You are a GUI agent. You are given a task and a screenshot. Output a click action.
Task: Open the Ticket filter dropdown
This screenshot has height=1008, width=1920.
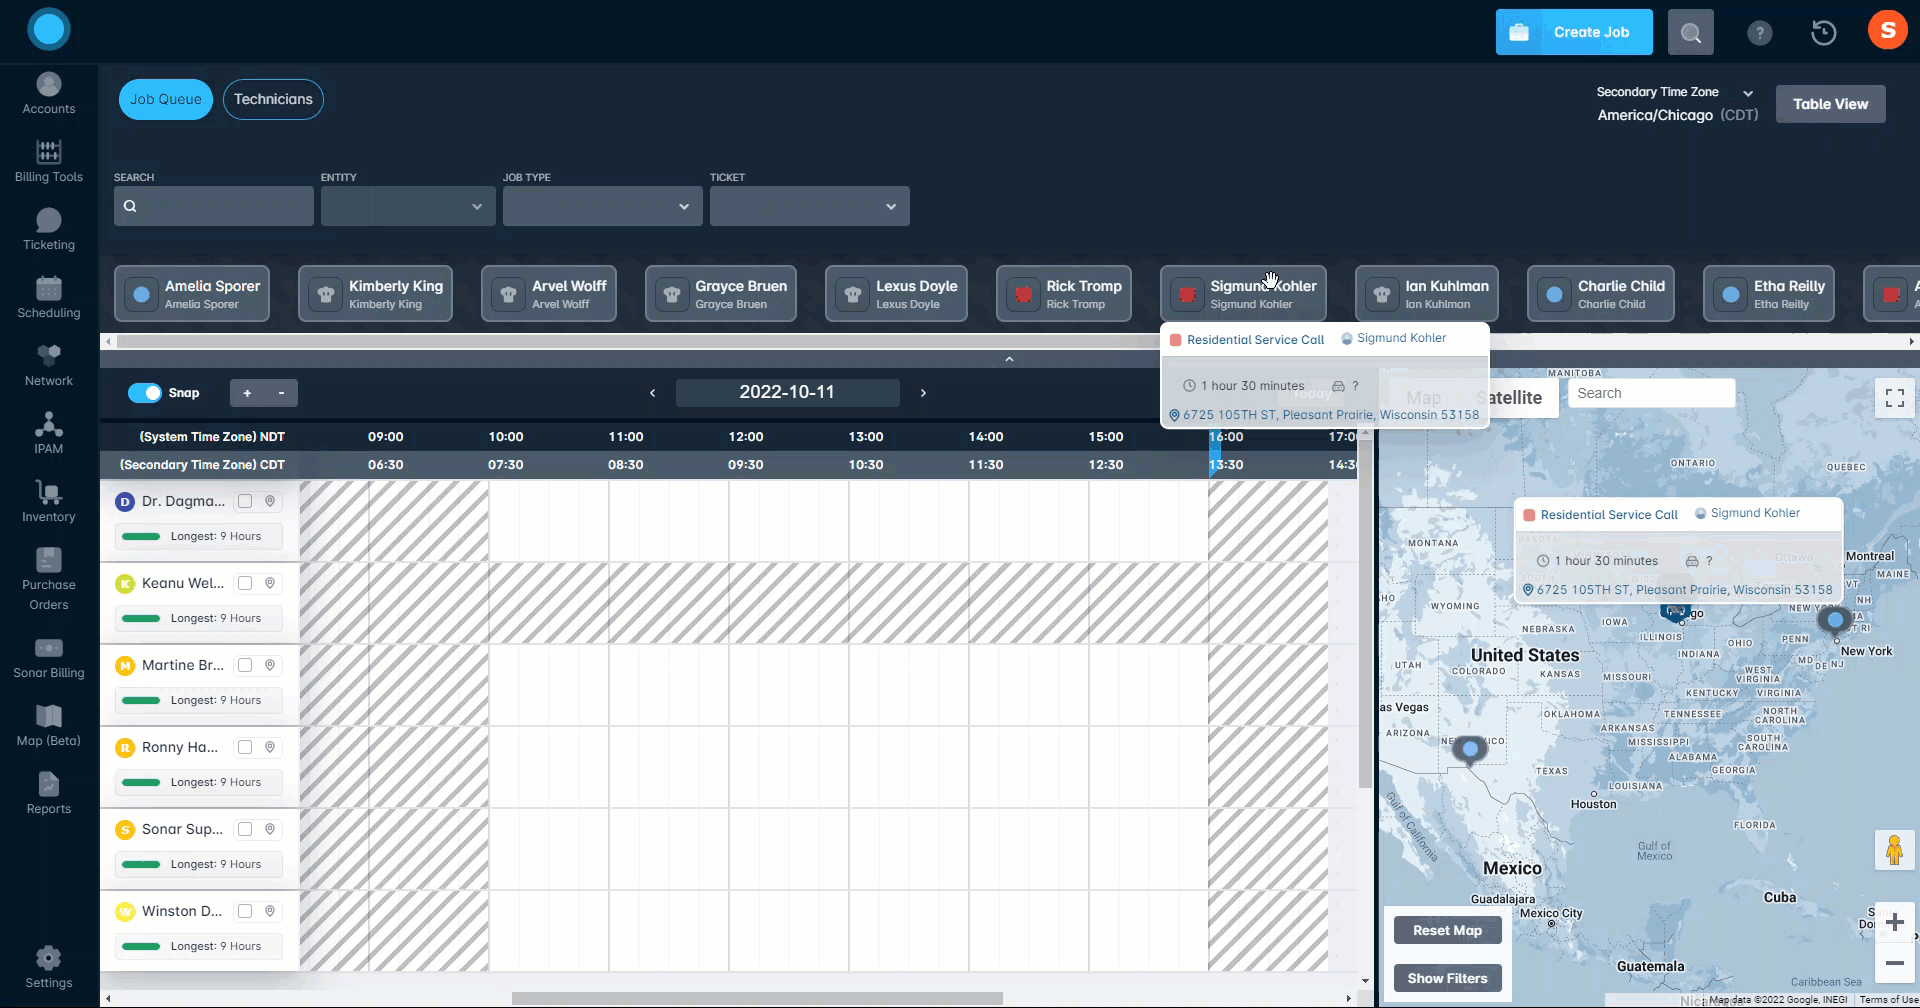coord(809,206)
